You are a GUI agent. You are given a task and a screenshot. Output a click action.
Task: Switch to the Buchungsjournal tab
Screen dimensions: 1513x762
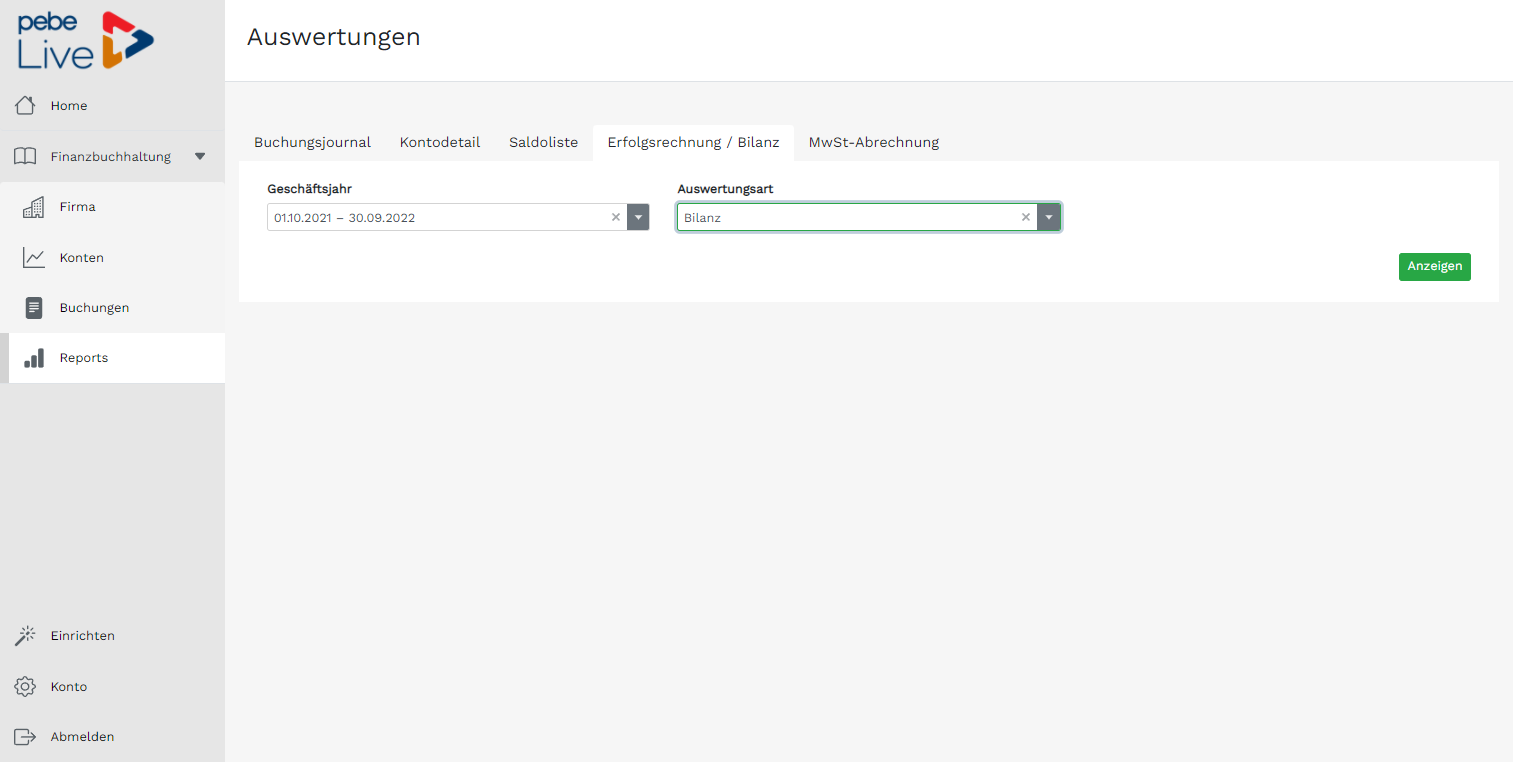pyautogui.click(x=312, y=142)
